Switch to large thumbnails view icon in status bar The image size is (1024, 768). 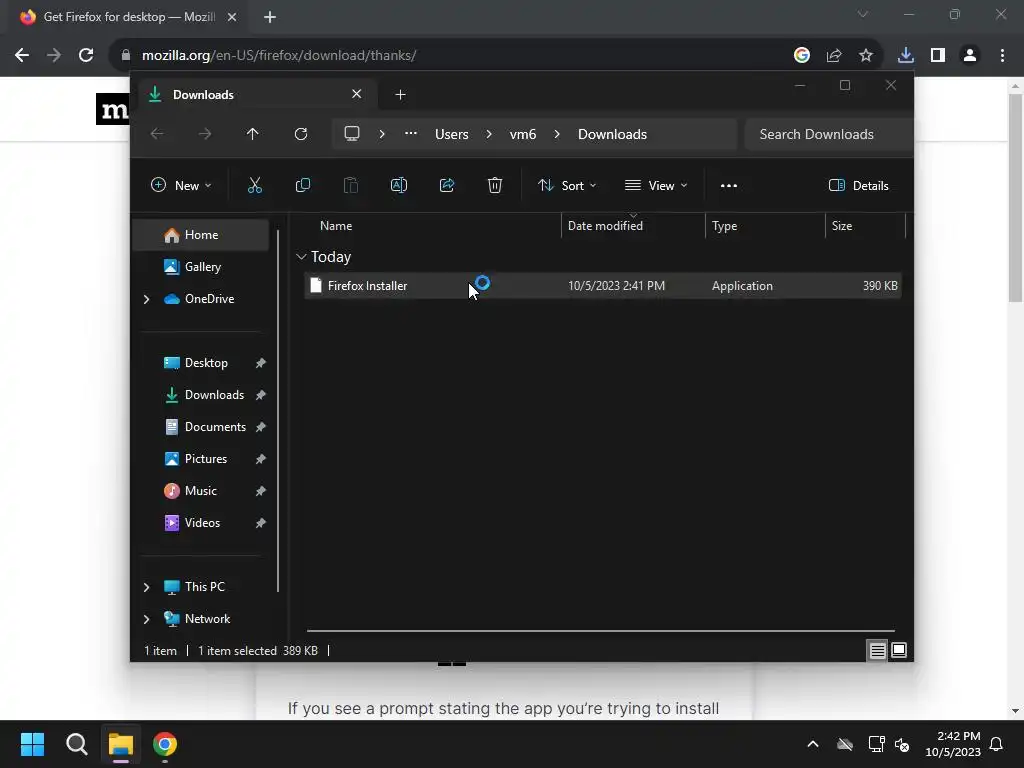coord(899,650)
